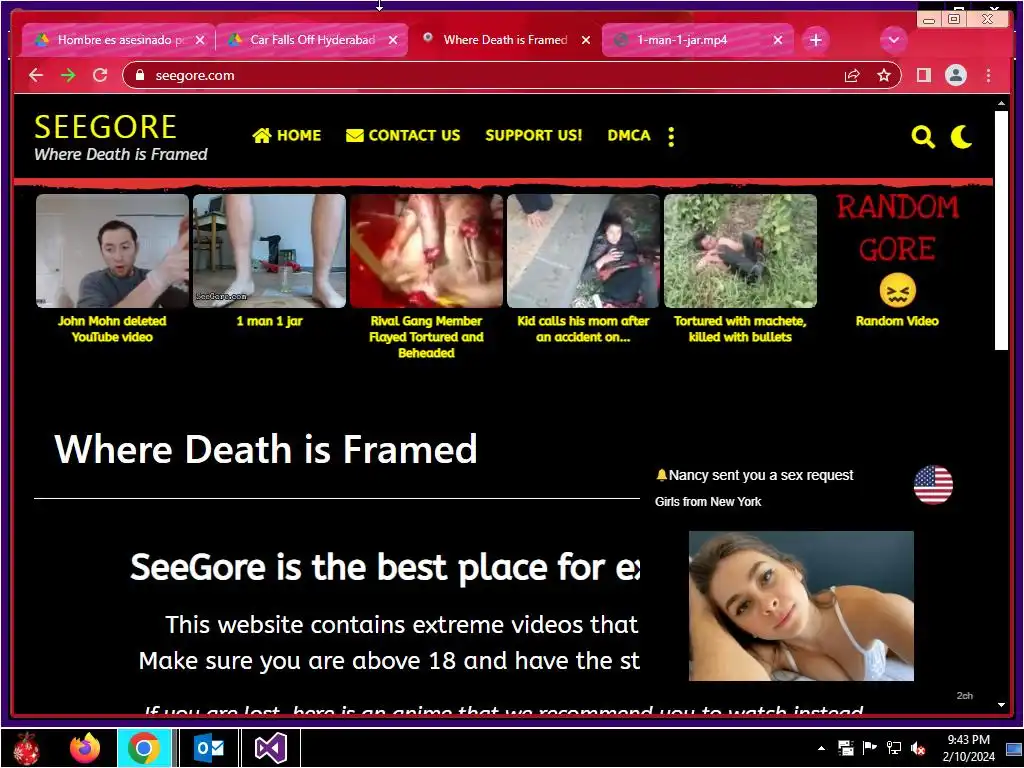Switch to Chrome on the taskbar
Viewport: 1024px width, 768px height.
point(144,748)
